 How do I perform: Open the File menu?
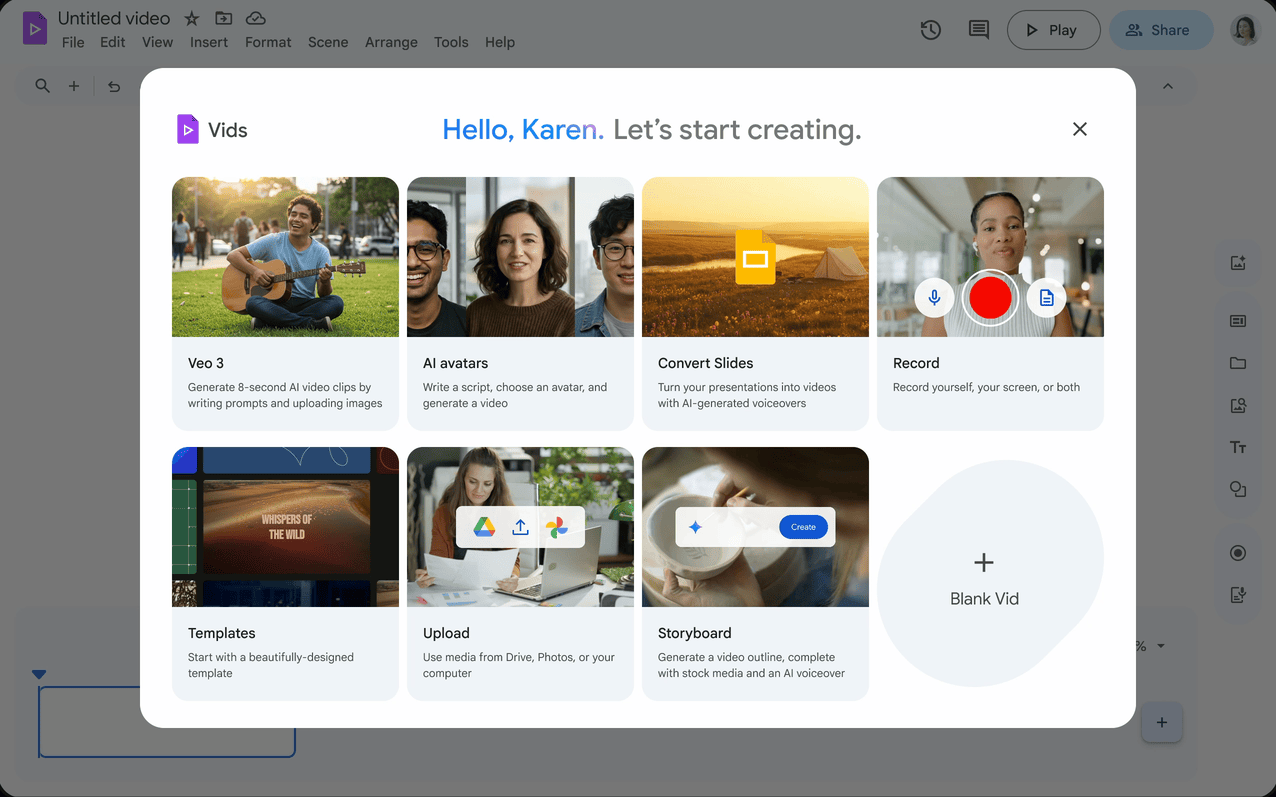tap(72, 42)
